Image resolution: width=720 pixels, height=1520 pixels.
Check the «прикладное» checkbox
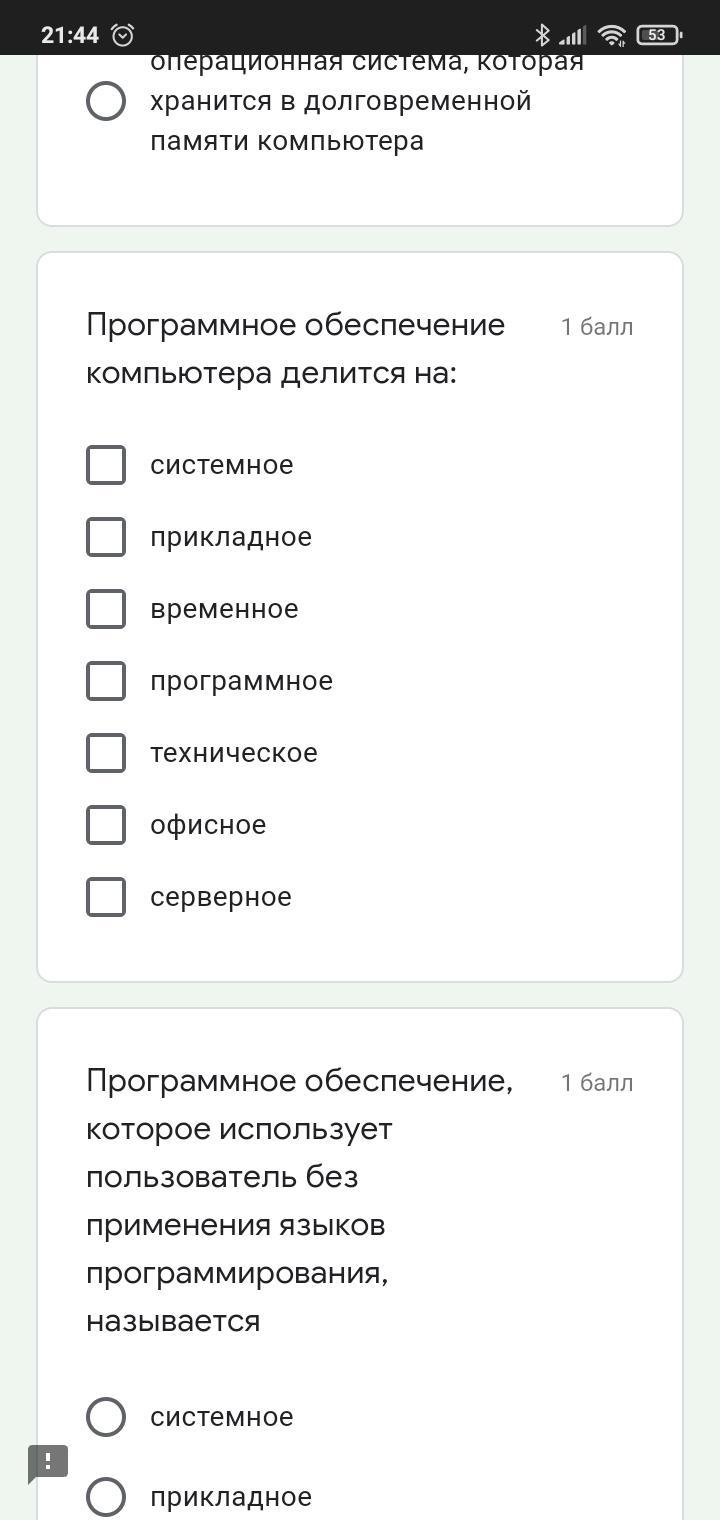[106, 537]
